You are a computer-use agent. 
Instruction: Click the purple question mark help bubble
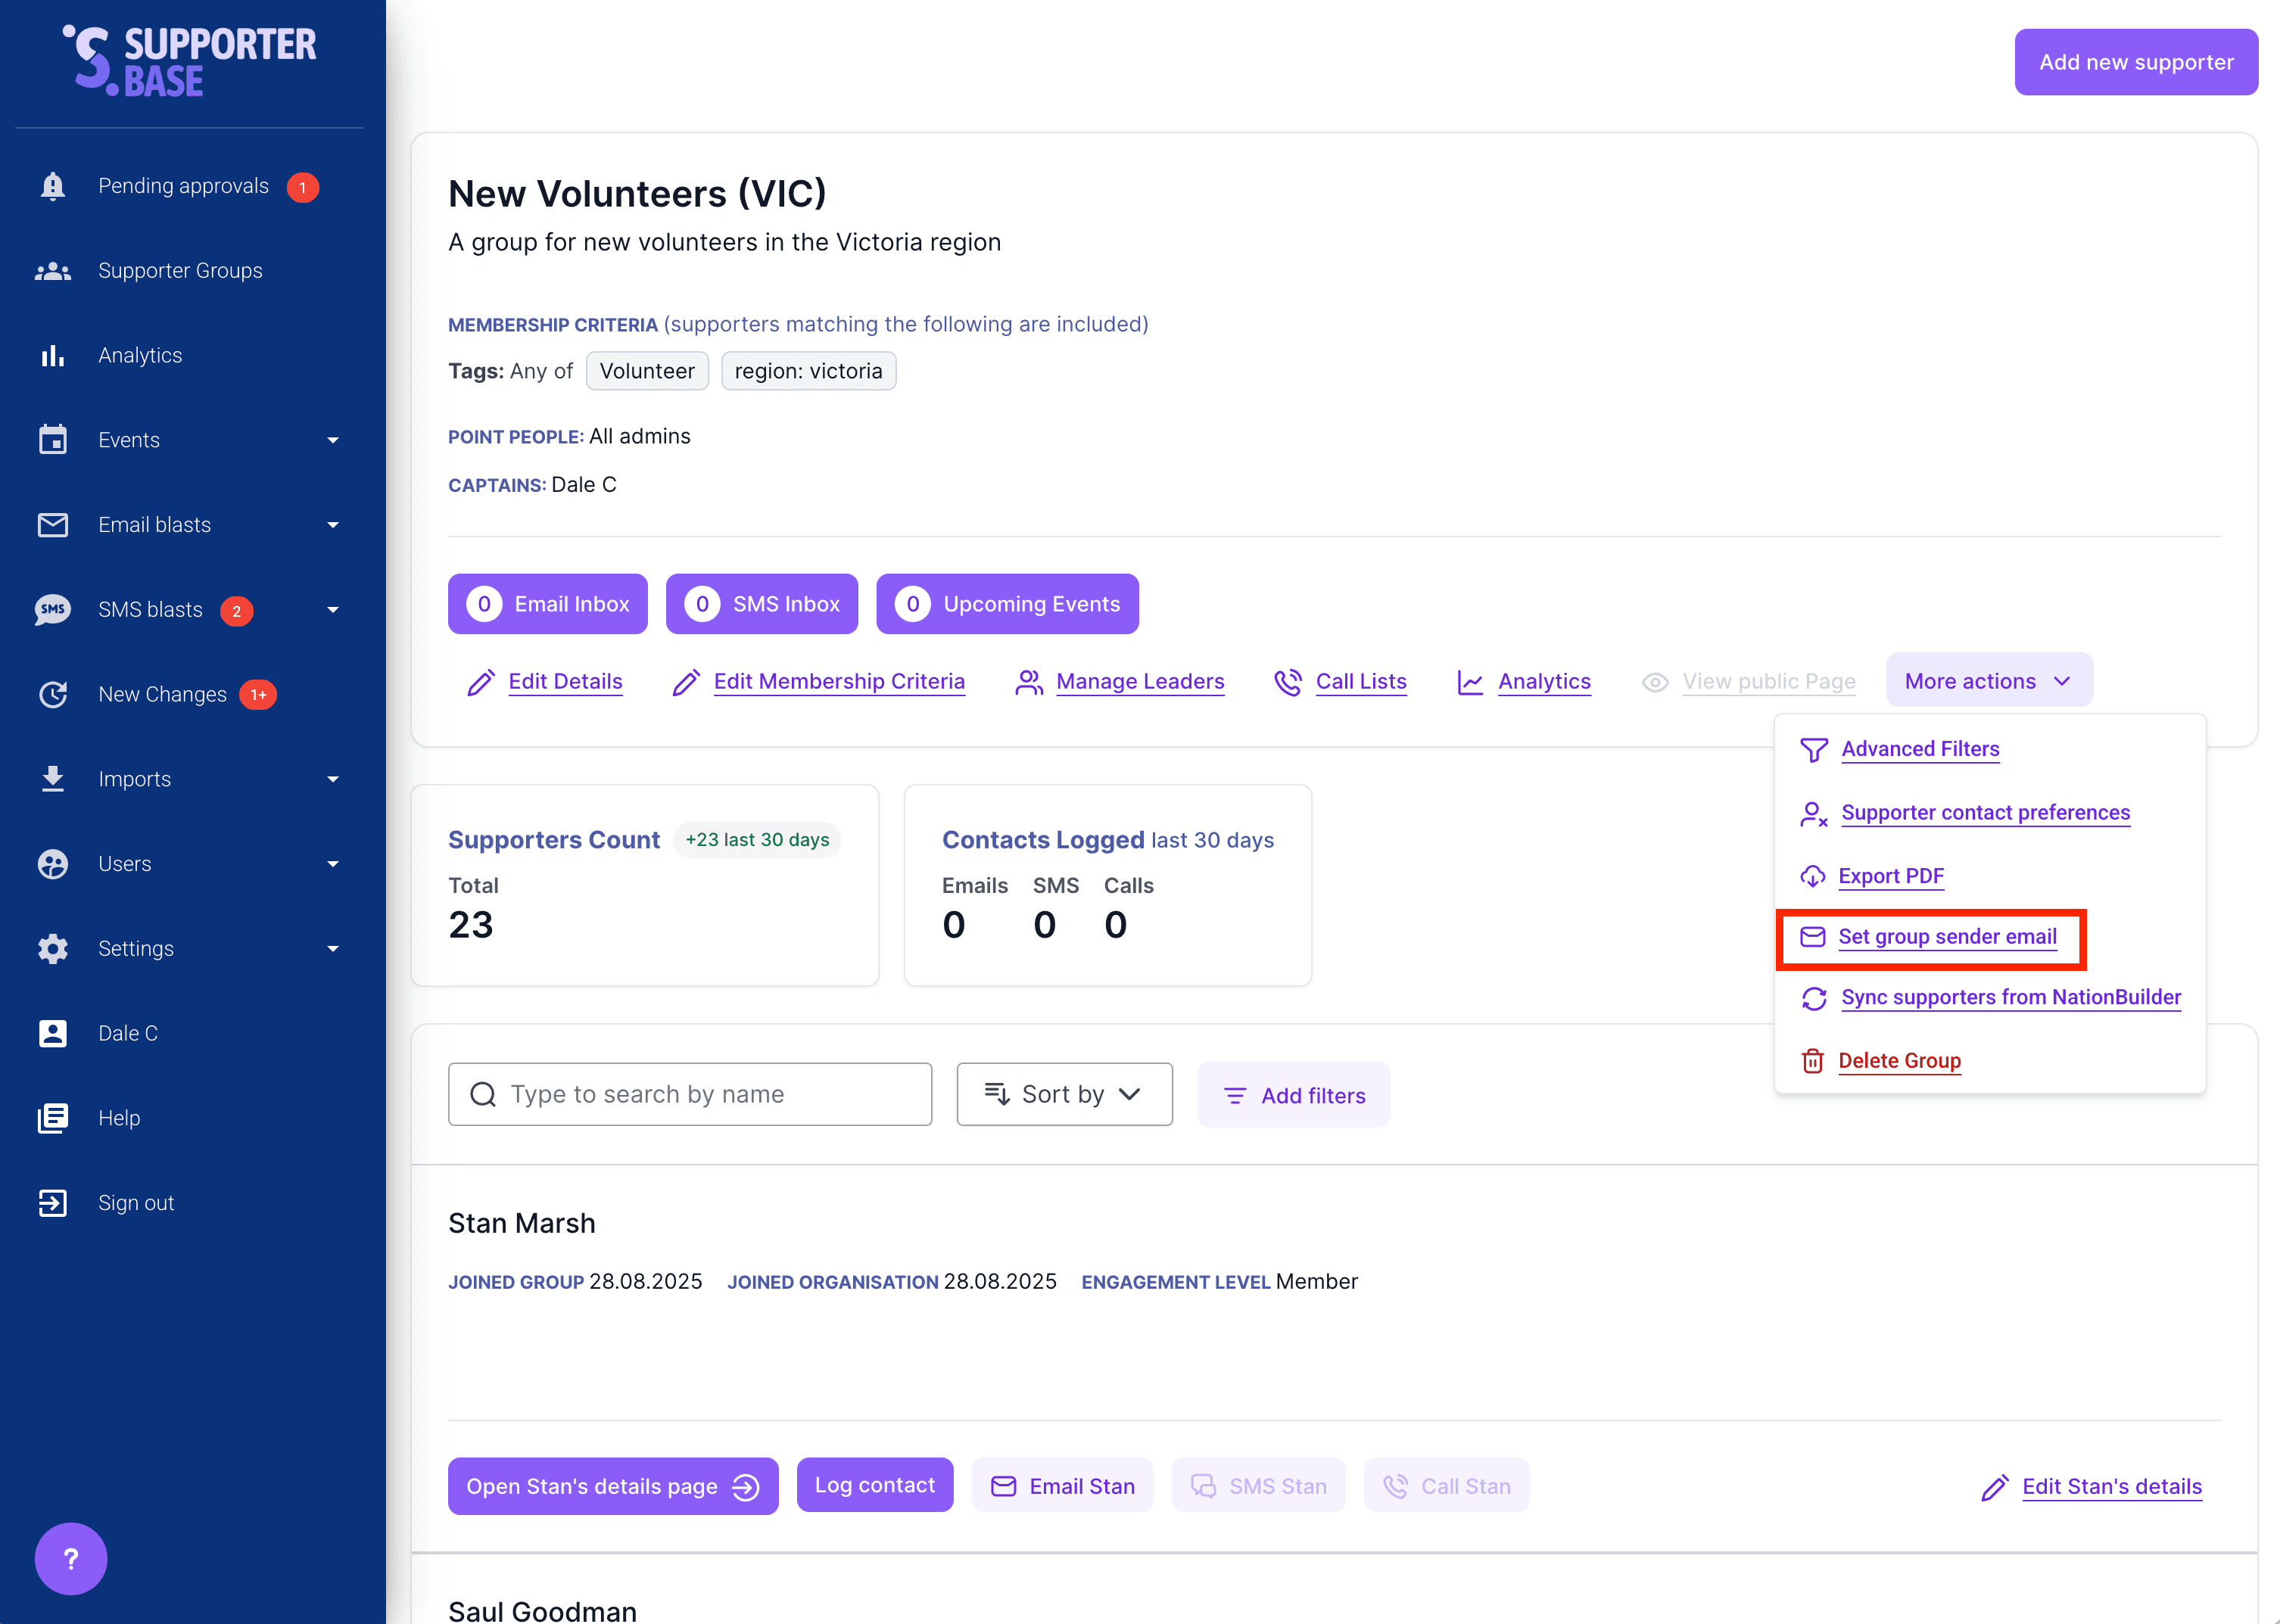tap(71, 1558)
